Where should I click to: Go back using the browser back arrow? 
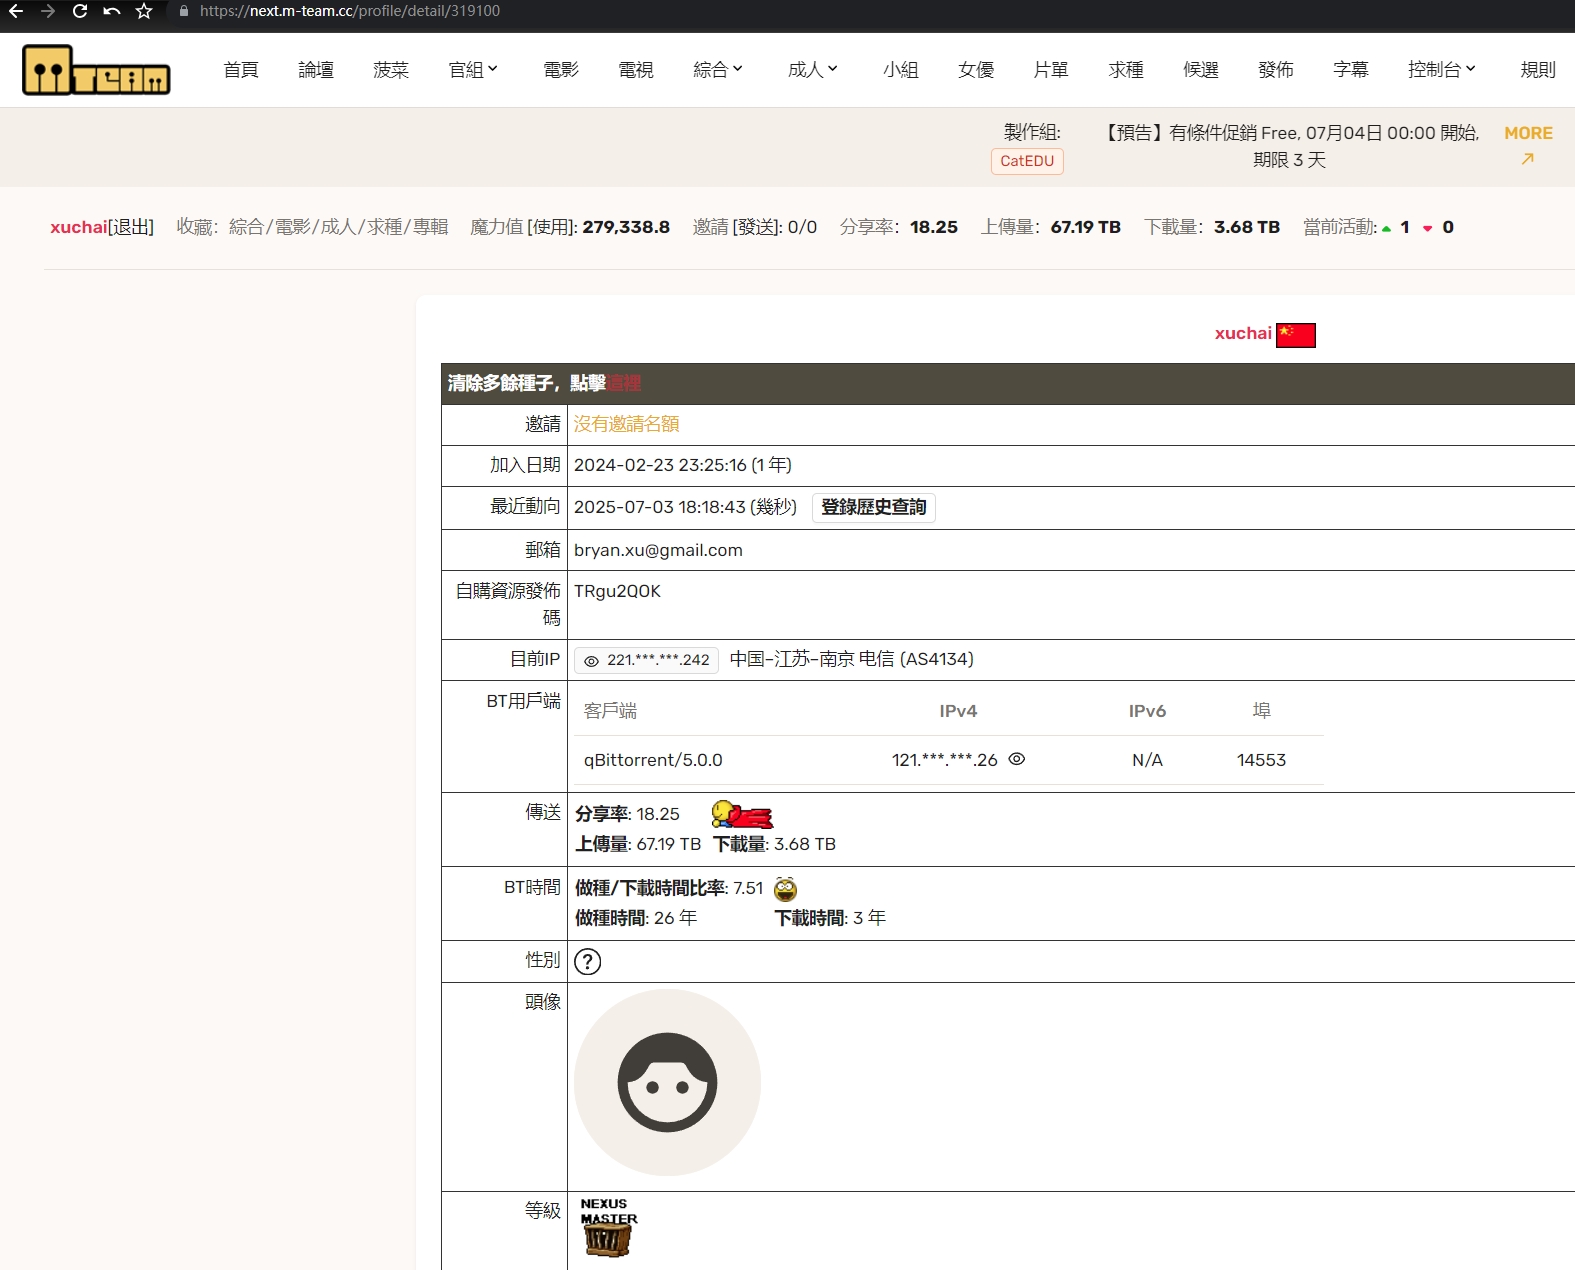(x=16, y=11)
